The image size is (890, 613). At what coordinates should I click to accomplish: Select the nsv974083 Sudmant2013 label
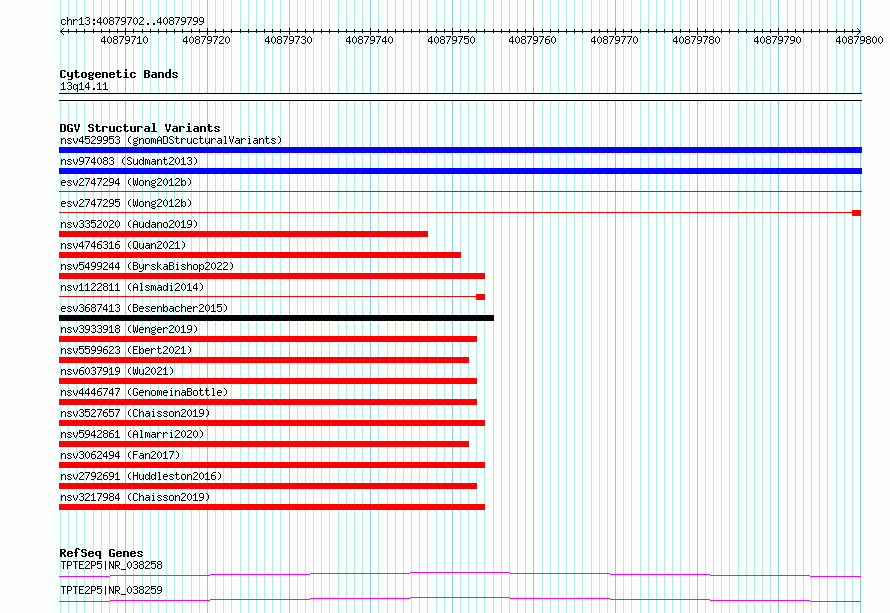click(129, 161)
